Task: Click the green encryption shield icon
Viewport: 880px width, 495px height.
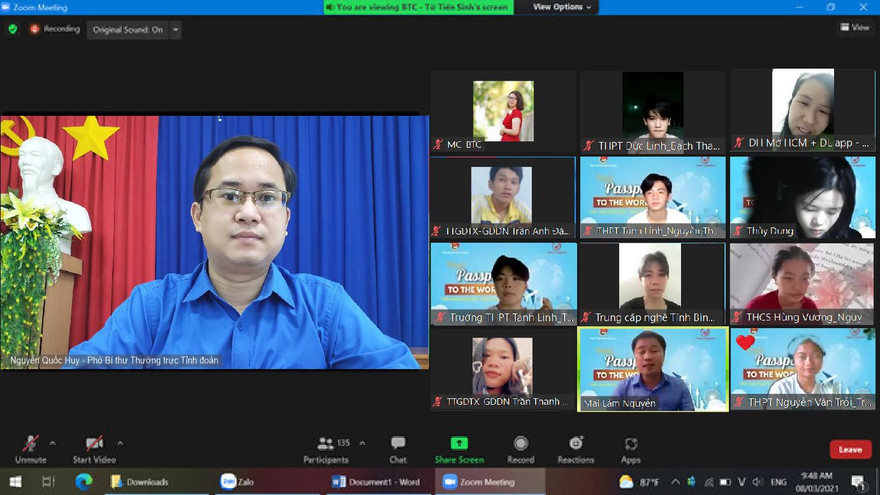Action: point(13,29)
